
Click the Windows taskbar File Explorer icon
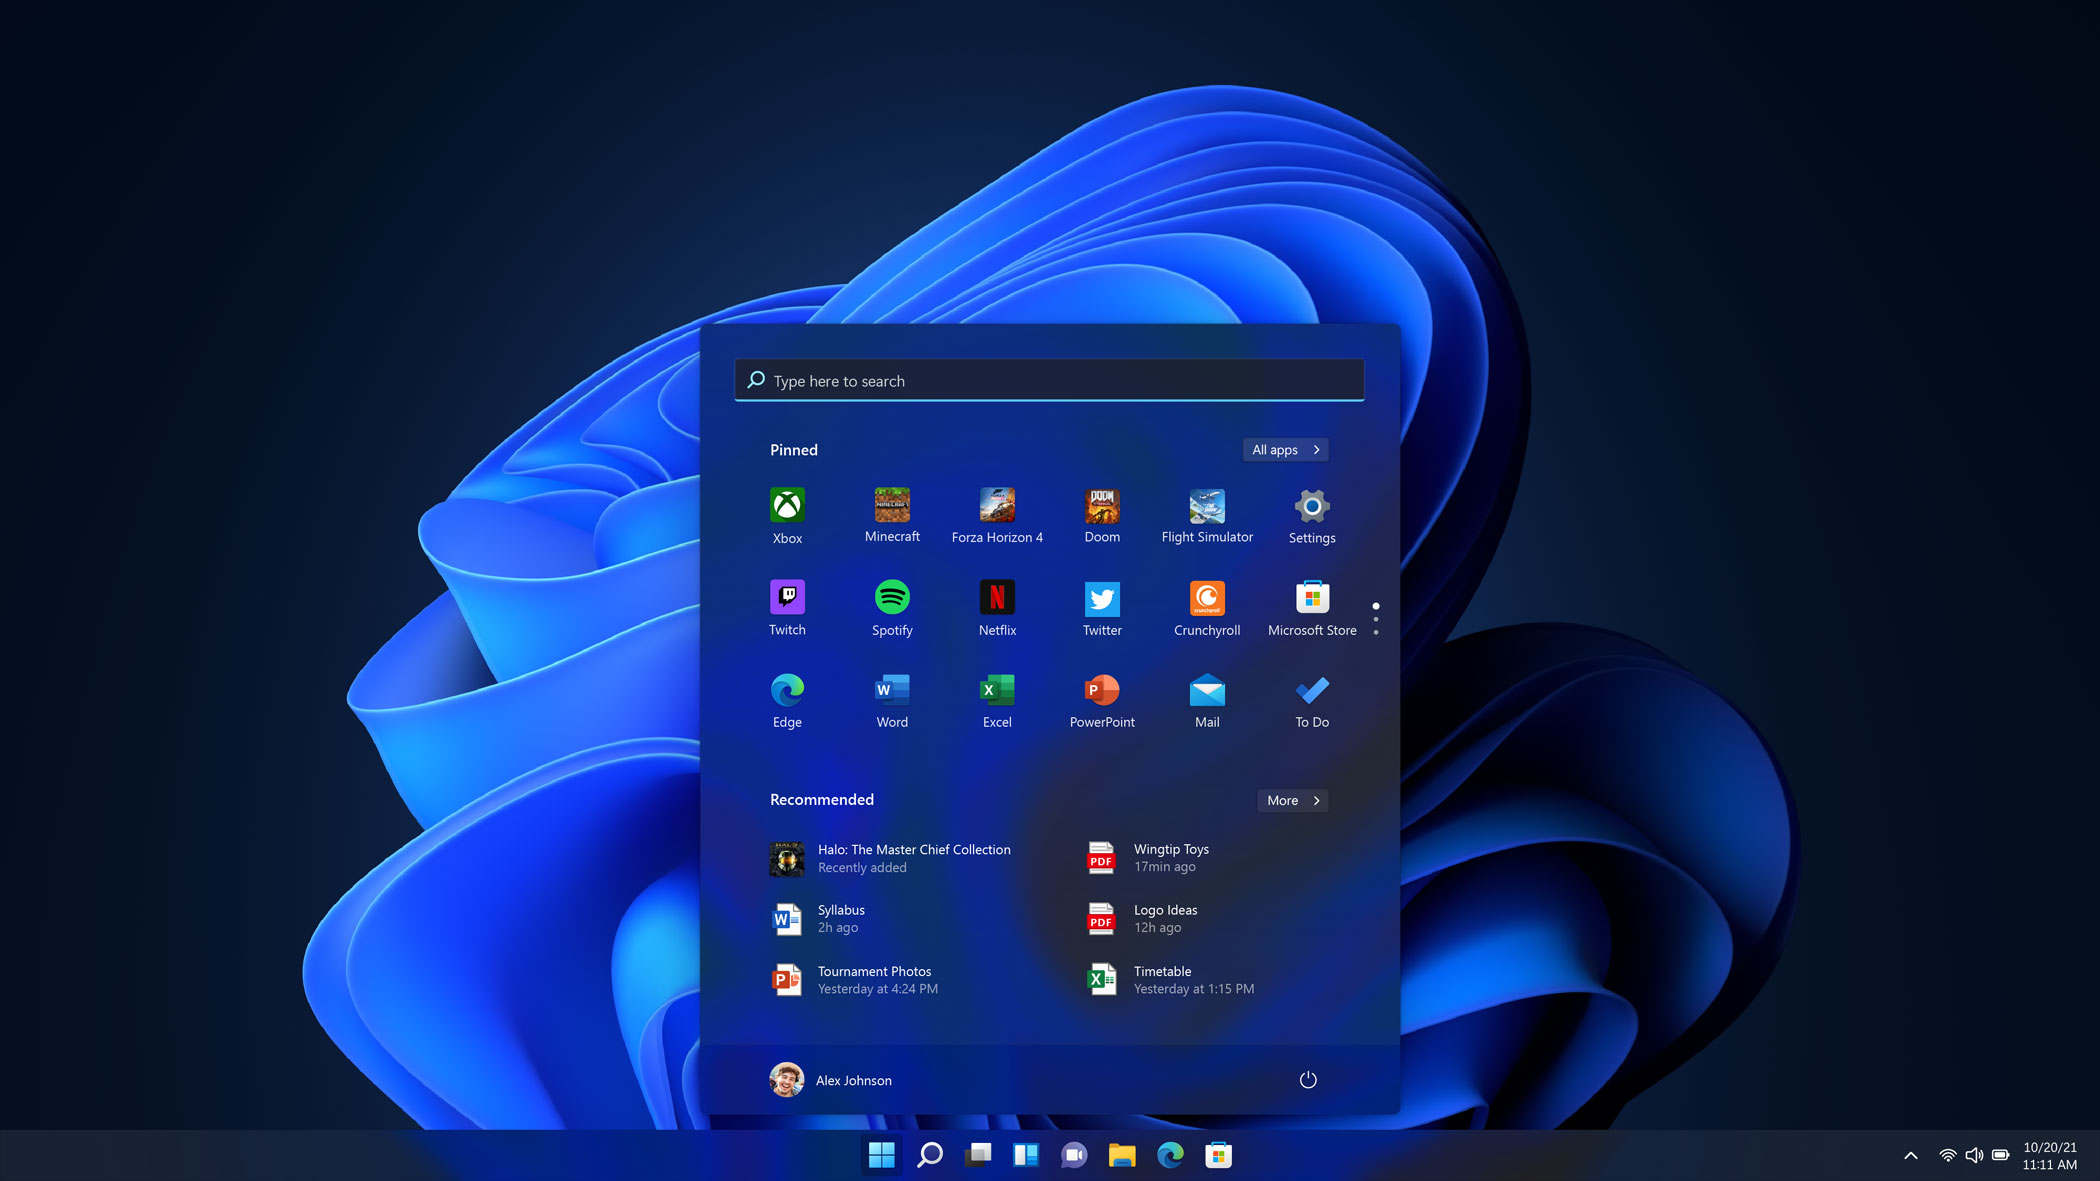click(1122, 1154)
